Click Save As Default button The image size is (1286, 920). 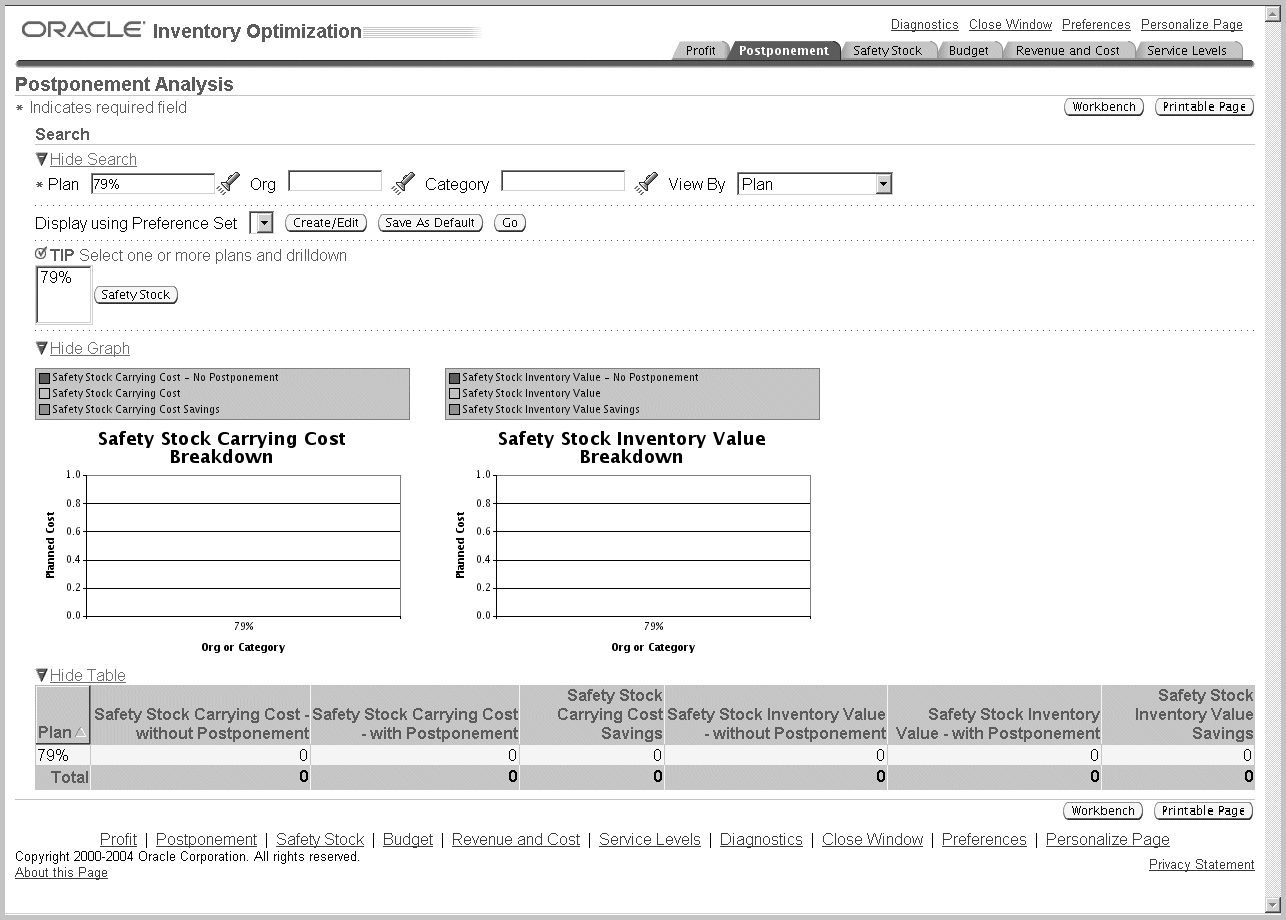point(430,223)
